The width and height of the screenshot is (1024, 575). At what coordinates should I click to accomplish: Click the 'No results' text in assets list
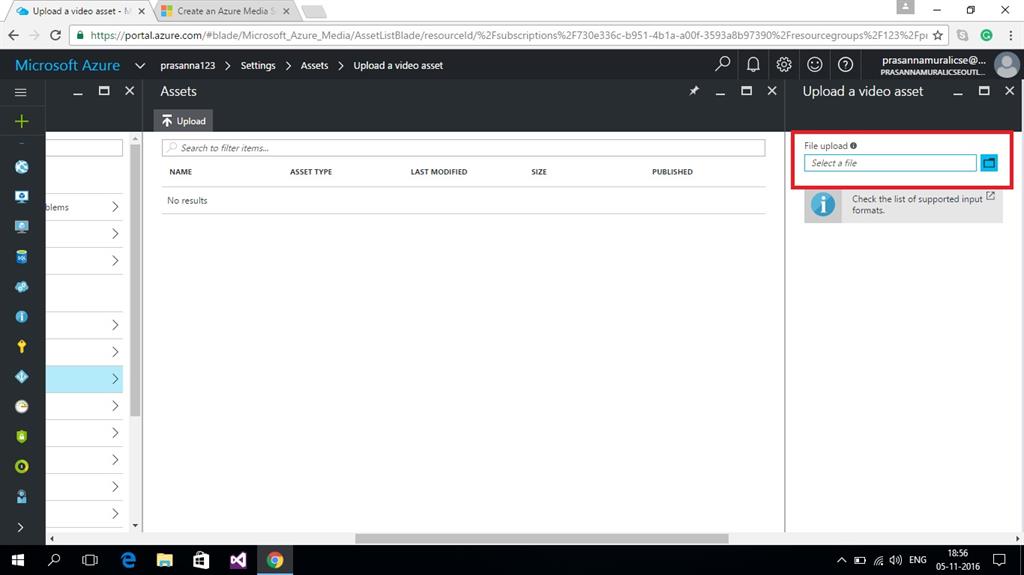tap(187, 201)
